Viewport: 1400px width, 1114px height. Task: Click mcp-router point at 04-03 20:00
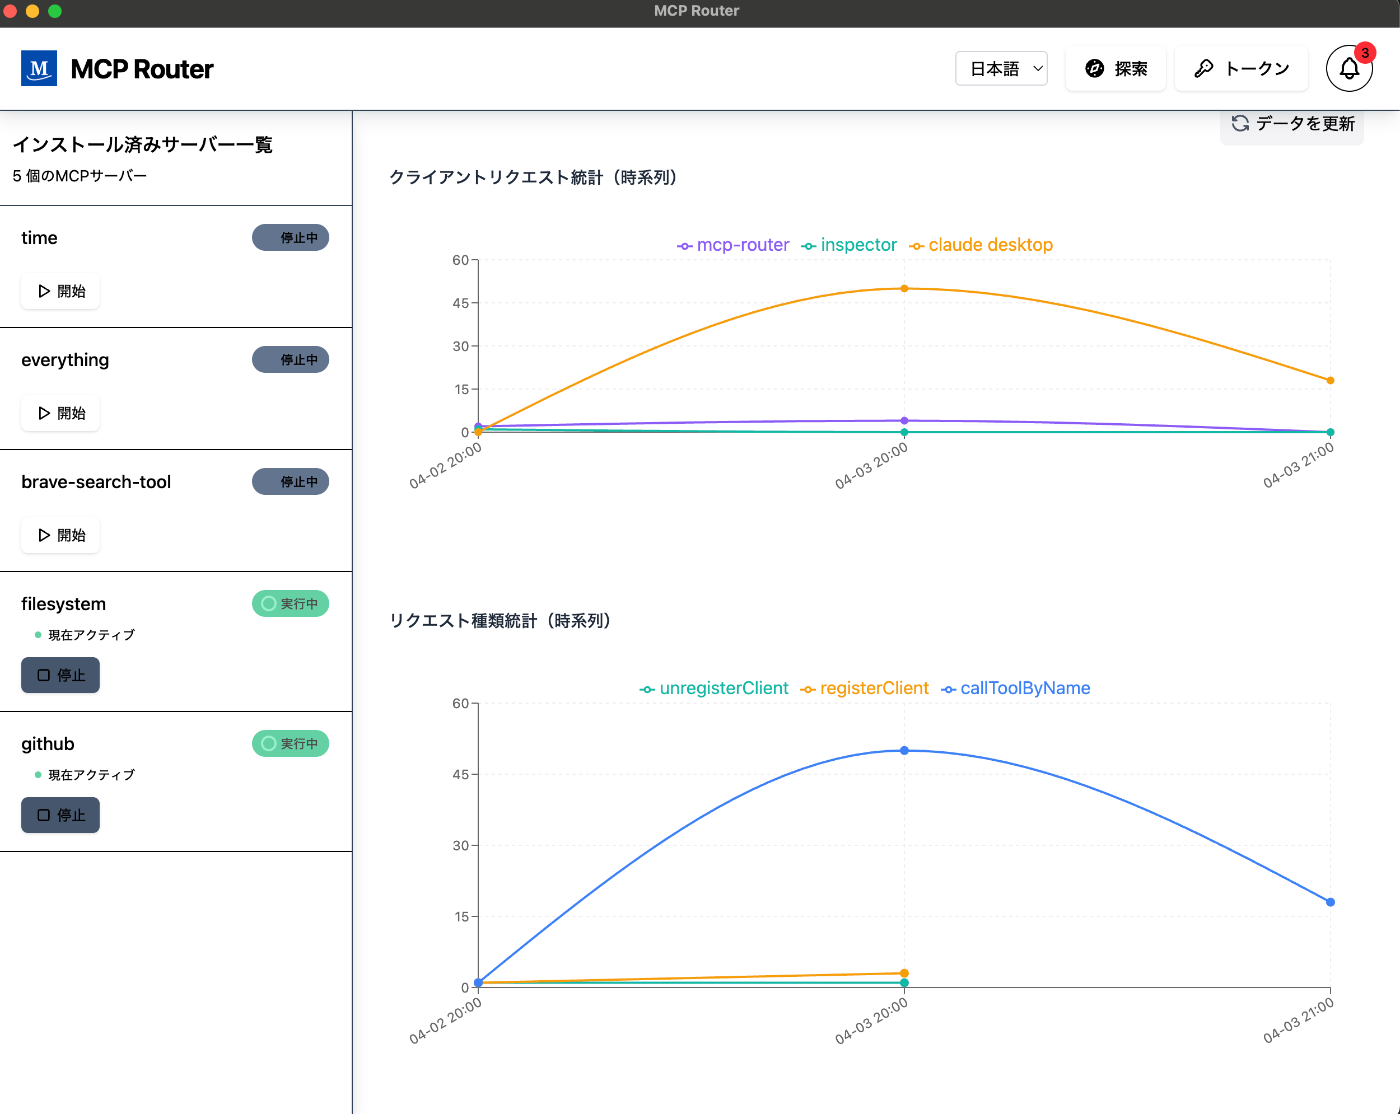pos(904,421)
